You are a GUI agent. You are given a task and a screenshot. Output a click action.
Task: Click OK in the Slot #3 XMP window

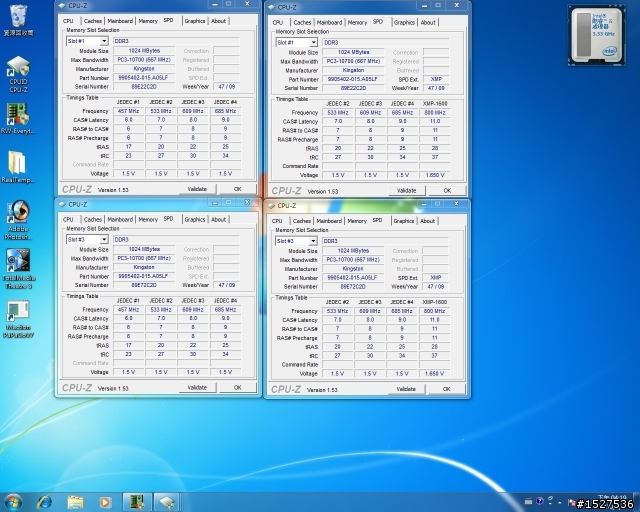click(447, 389)
